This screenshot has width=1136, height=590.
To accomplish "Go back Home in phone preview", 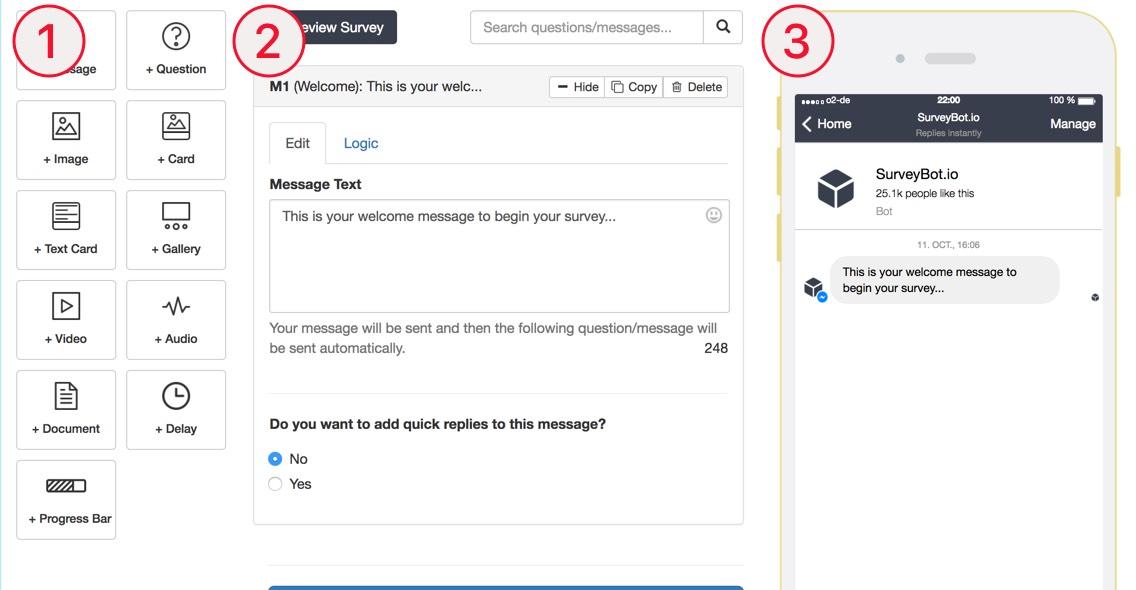I will click(827, 124).
